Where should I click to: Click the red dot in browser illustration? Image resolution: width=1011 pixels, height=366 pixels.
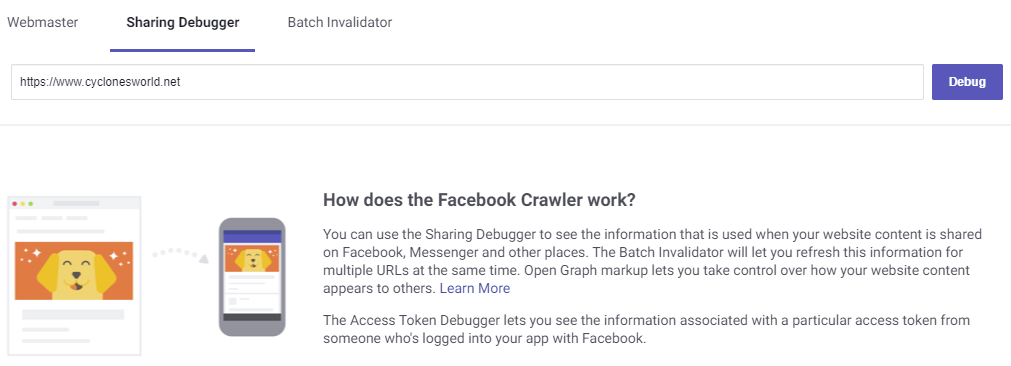tap(14, 204)
